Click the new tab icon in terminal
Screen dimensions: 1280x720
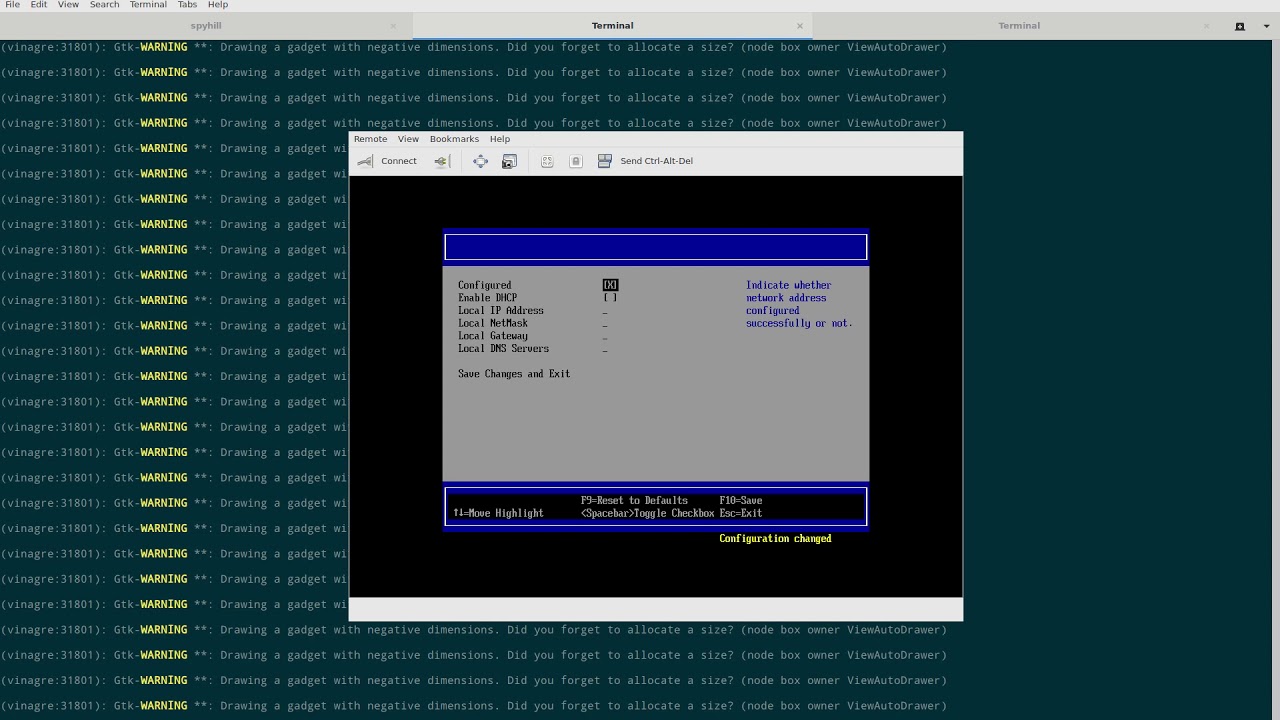tap(1240, 26)
